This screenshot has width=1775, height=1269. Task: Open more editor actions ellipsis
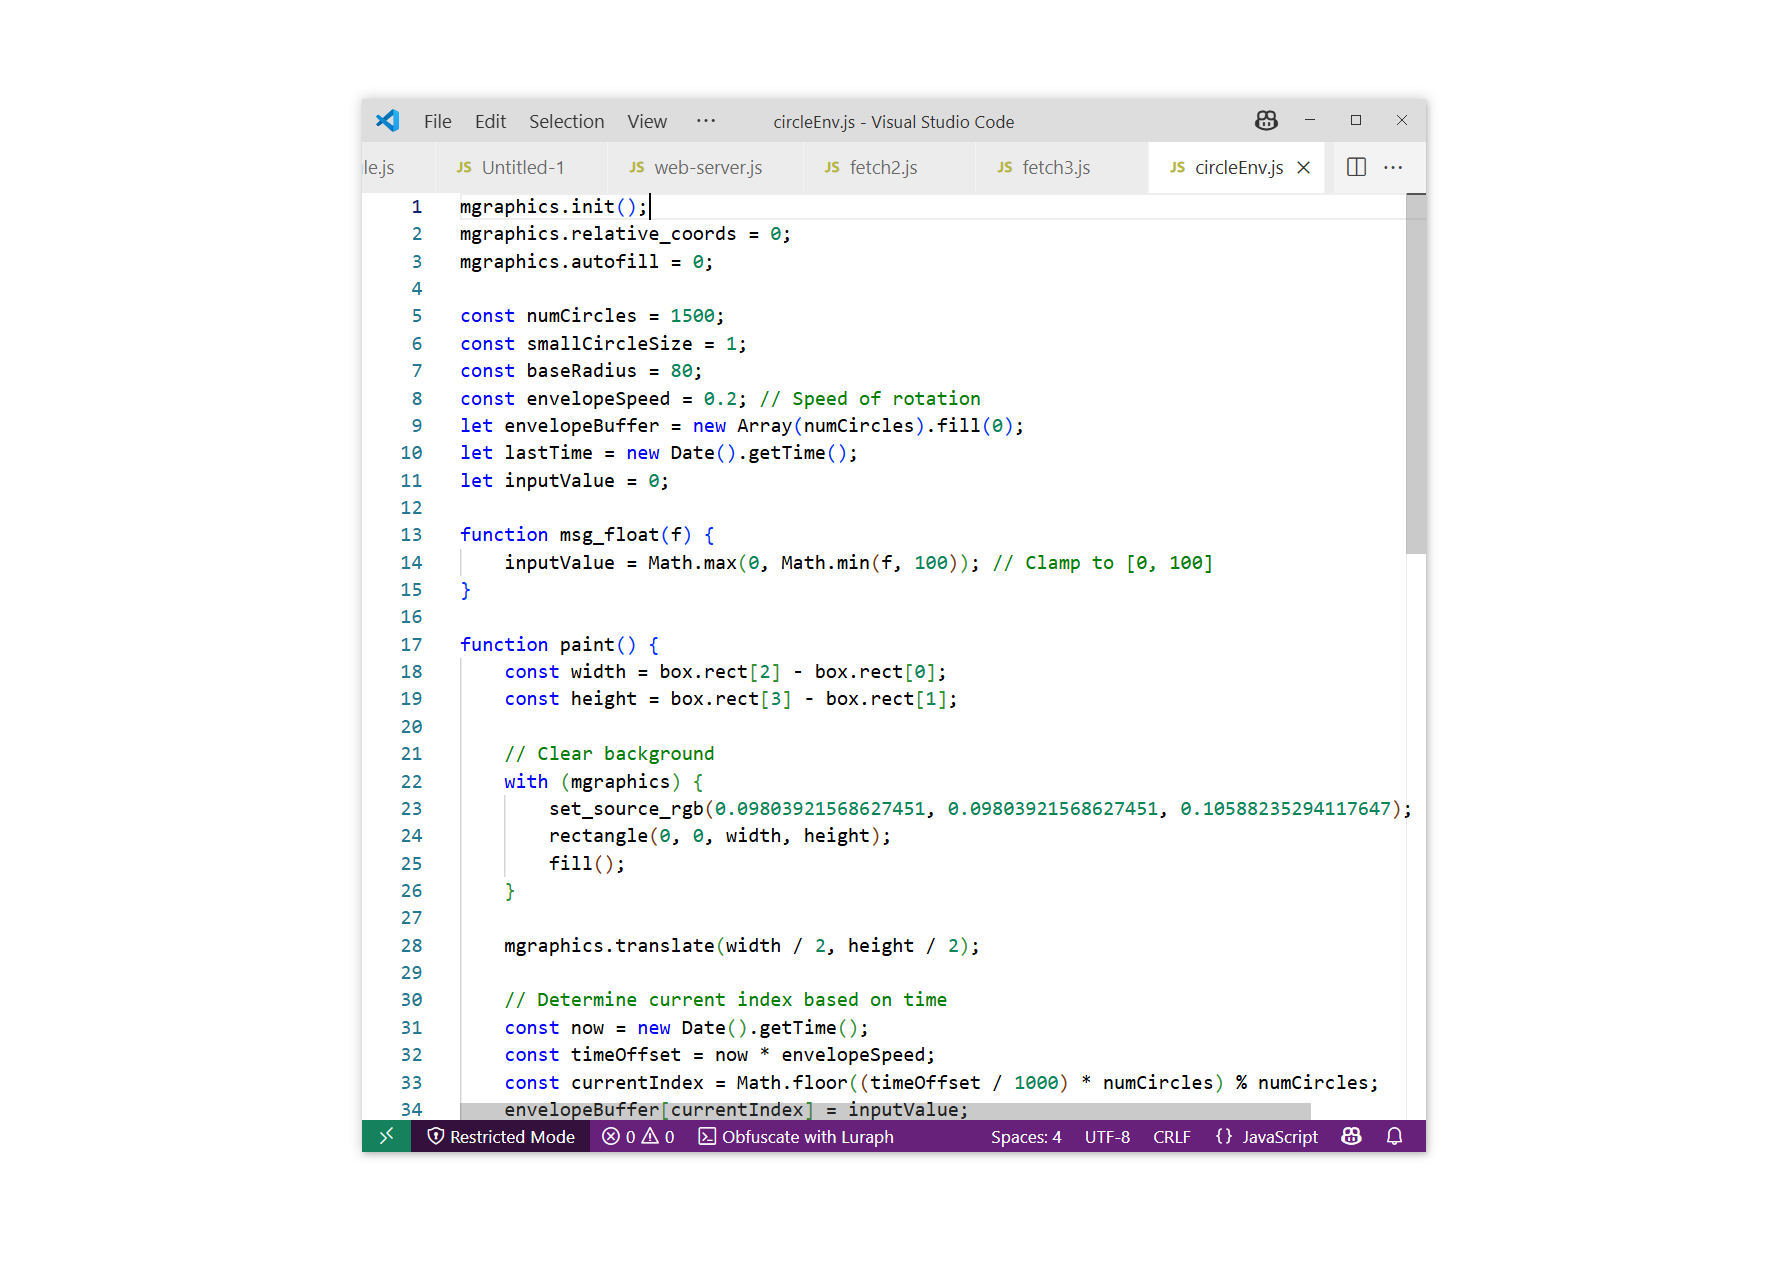1393,167
